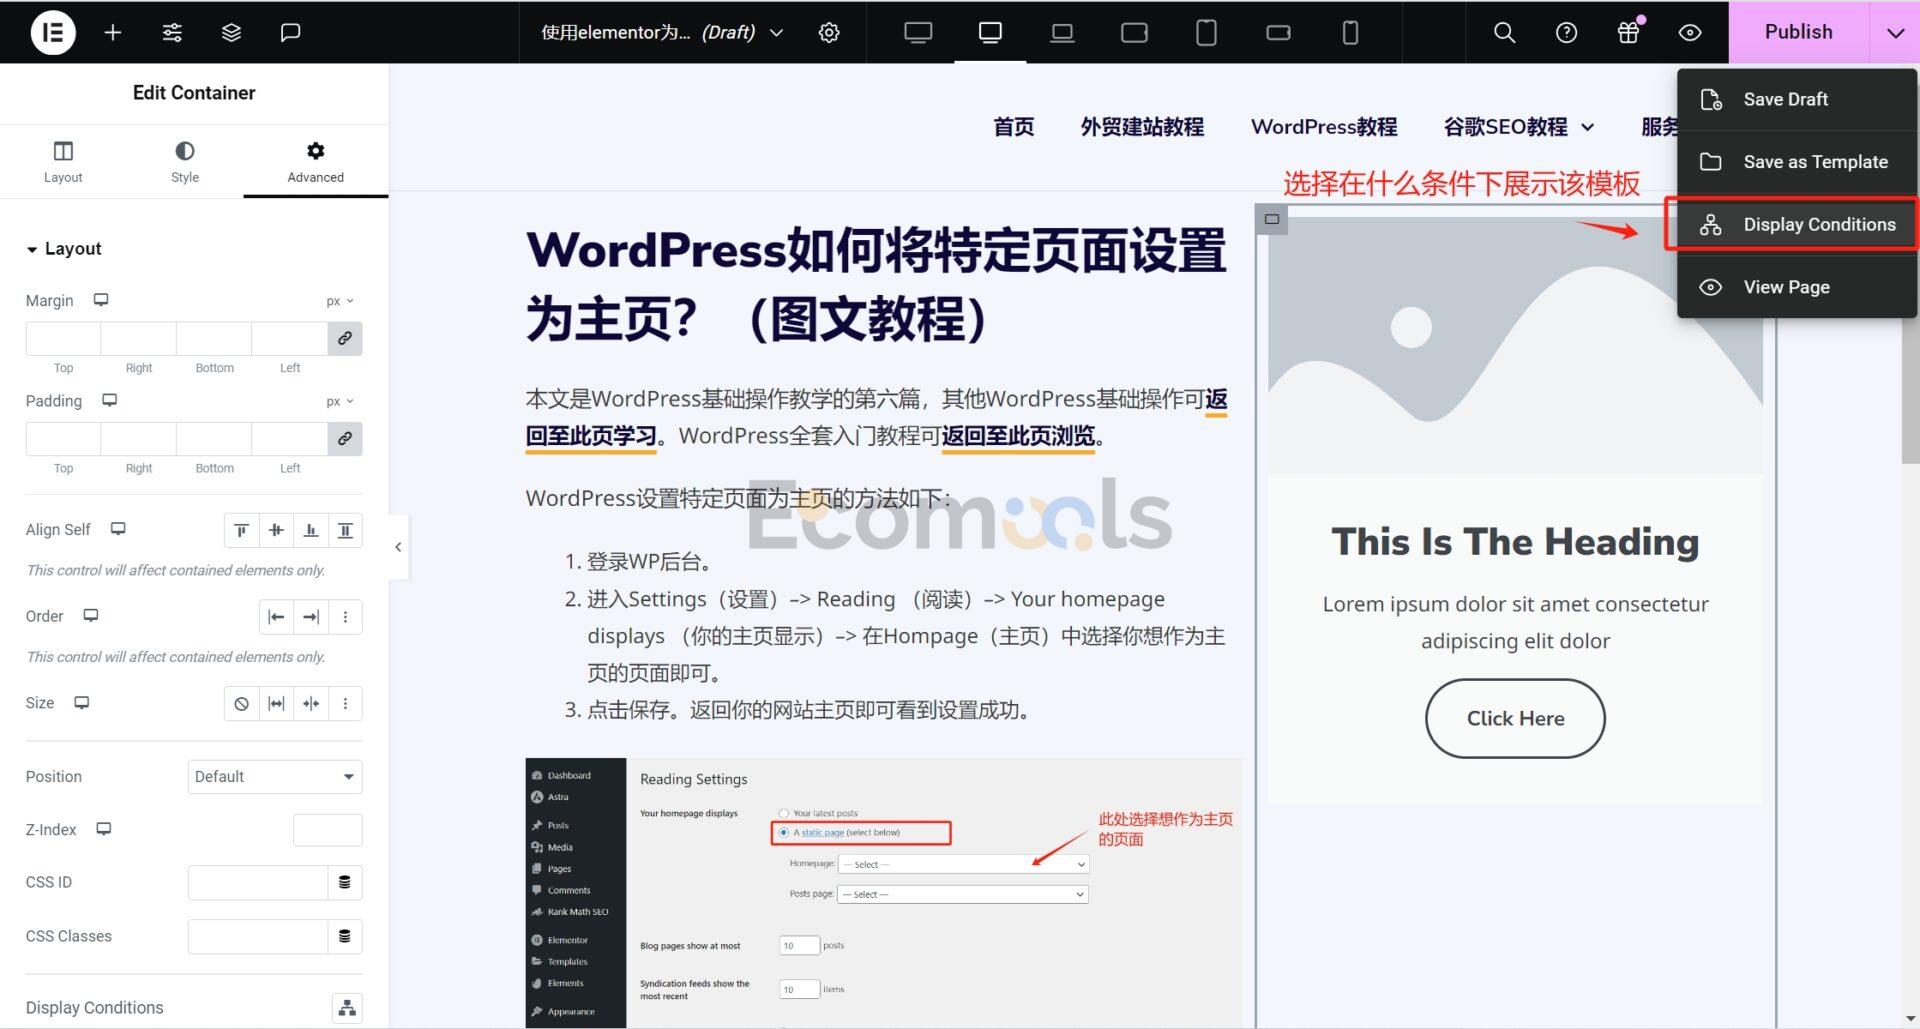Open Margin responsive device icon
Viewport: 1920px width, 1029px height.
pyautogui.click(x=101, y=300)
